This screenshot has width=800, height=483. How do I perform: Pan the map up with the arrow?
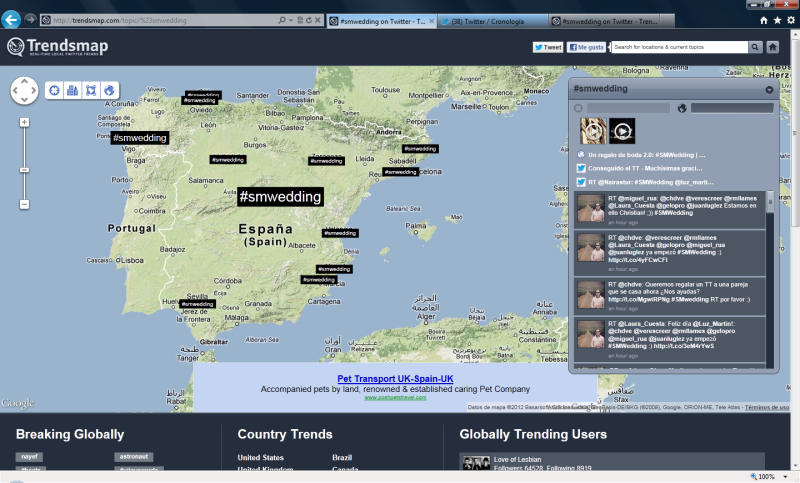(24, 82)
